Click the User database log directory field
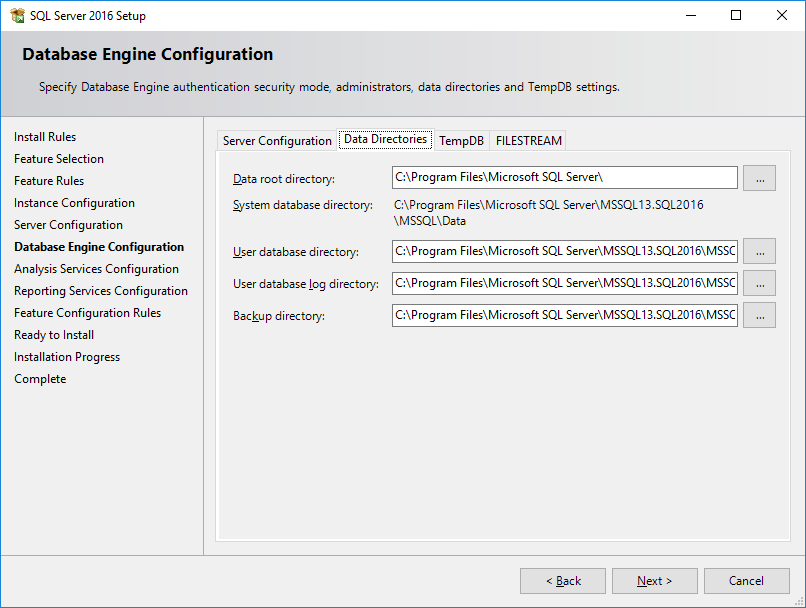This screenshot has height=608, width=806. [564, 283]
